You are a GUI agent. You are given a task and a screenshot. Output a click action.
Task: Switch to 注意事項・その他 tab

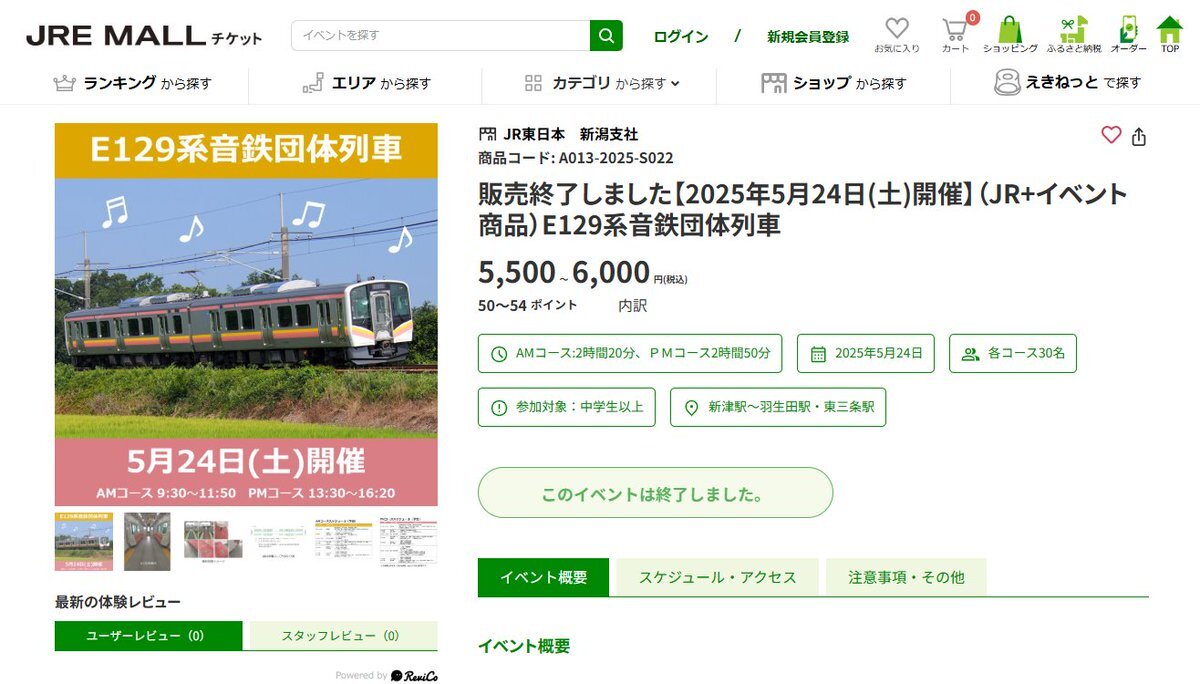coord(906,577)
